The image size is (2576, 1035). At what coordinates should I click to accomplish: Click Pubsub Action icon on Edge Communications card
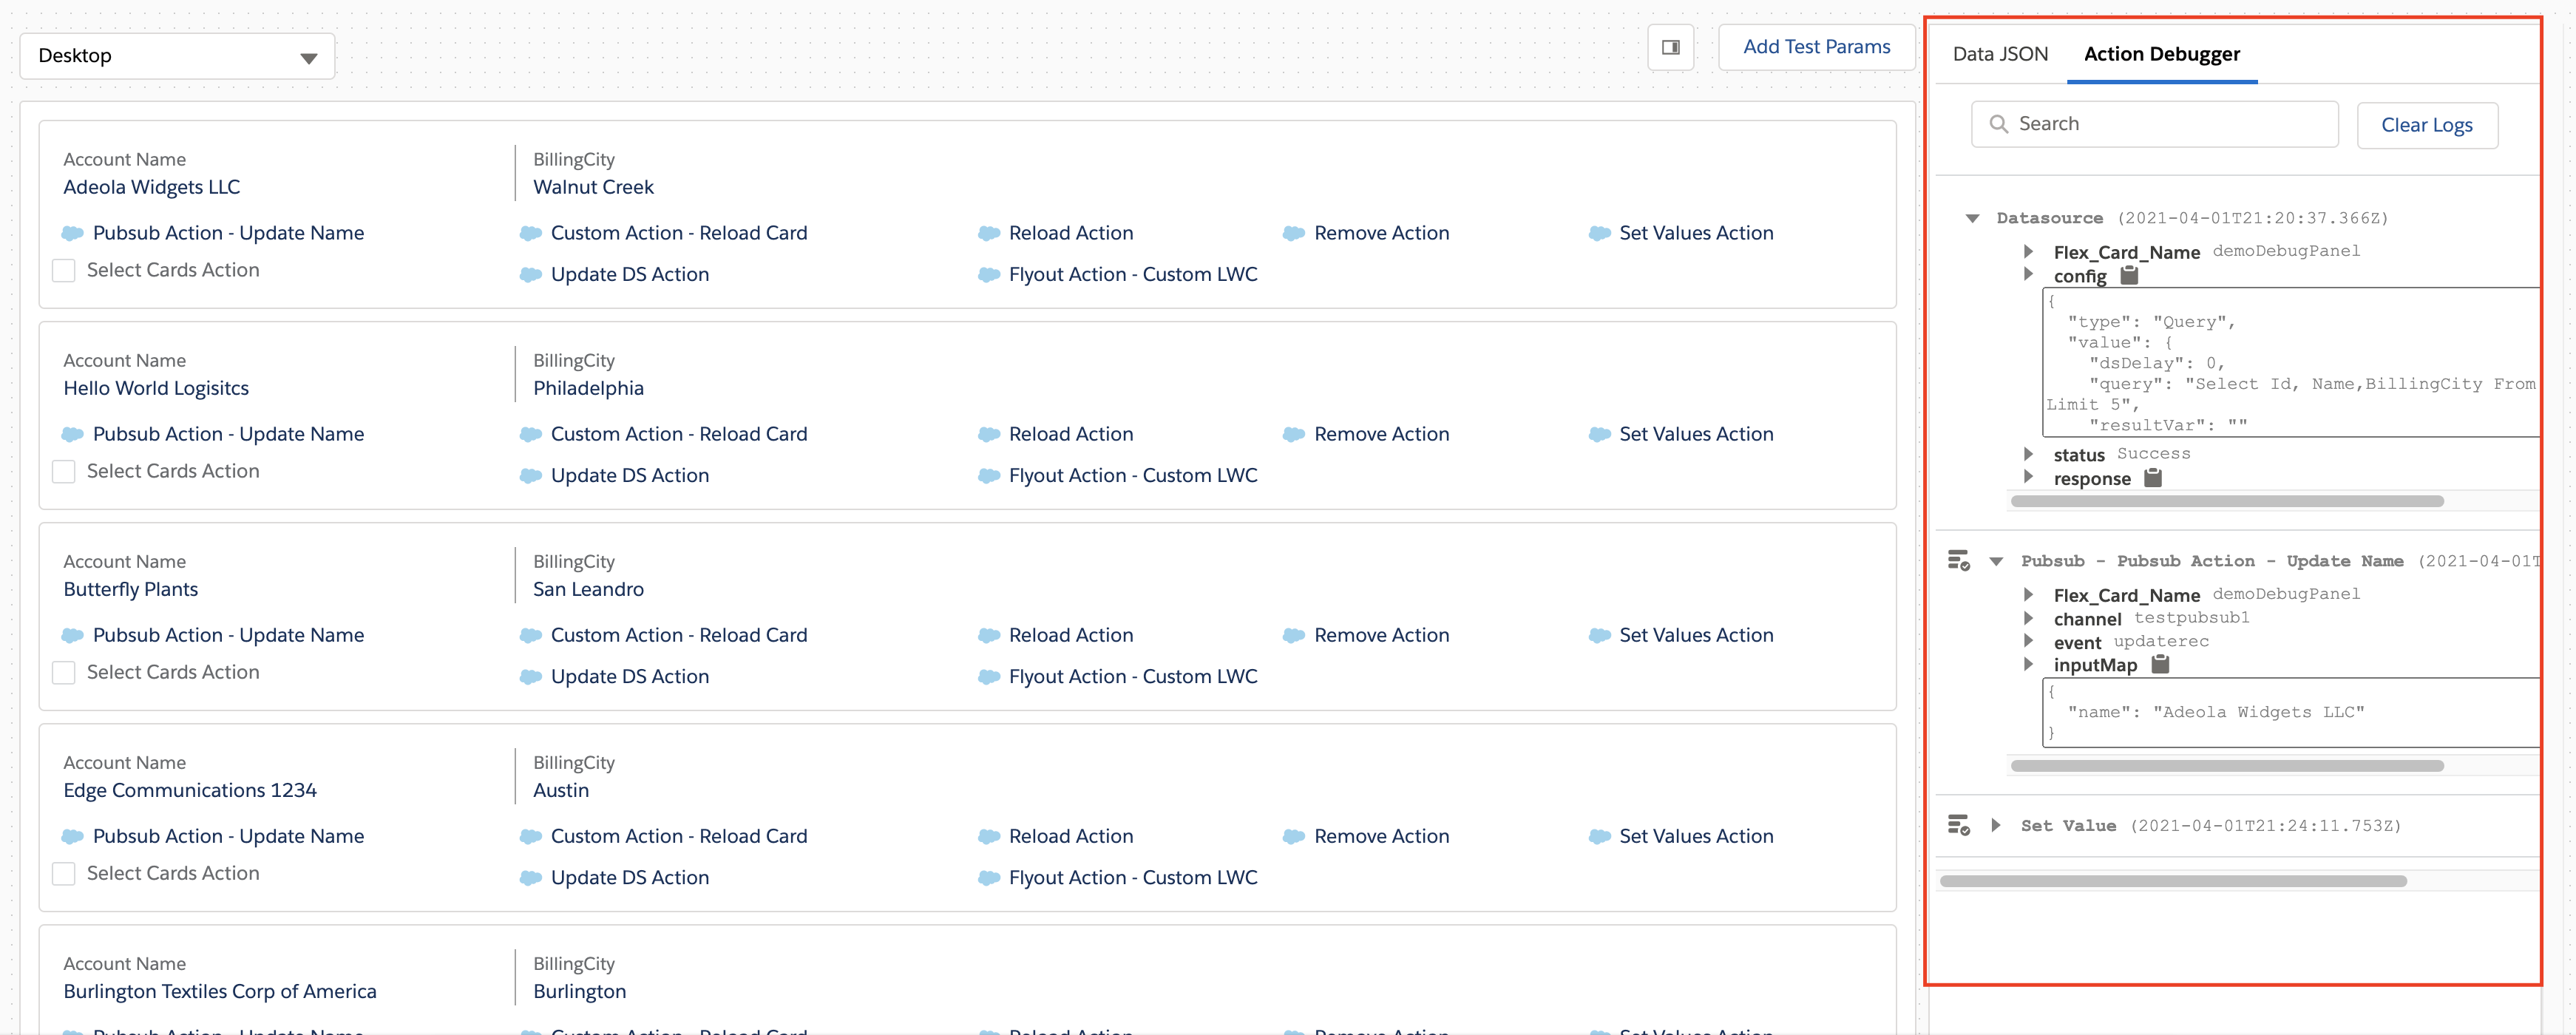point(72,836)
